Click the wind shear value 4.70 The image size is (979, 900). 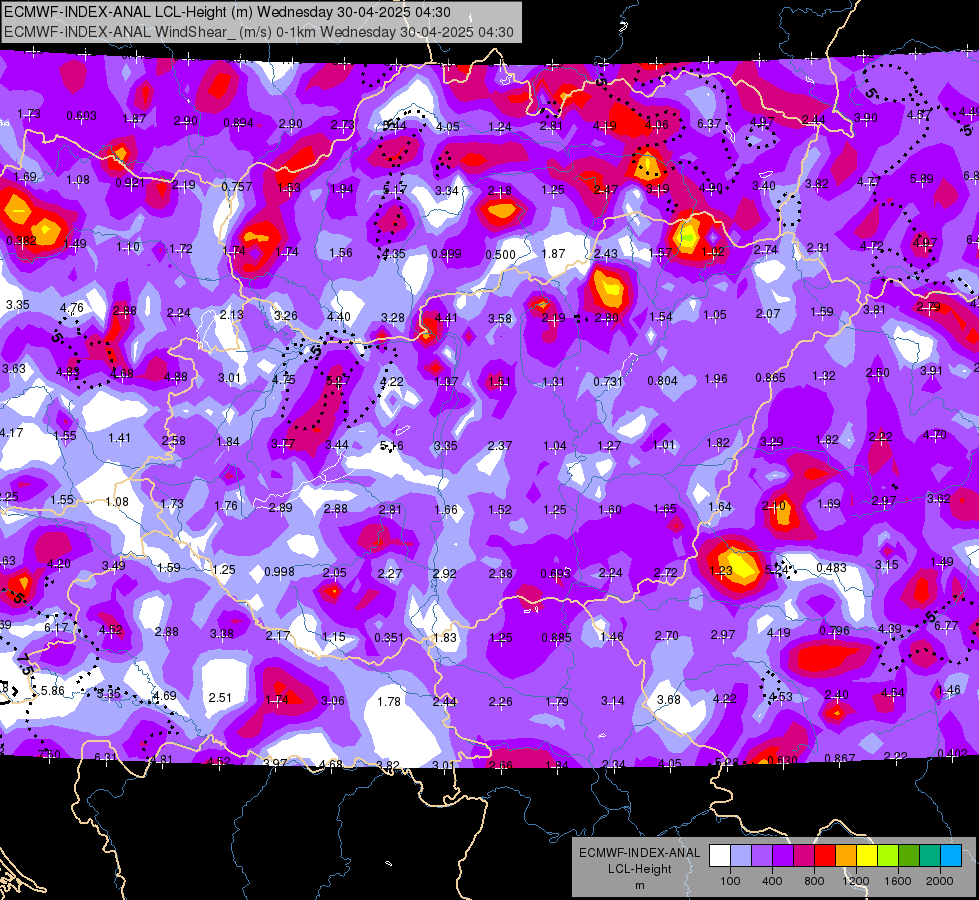point(934,435)
